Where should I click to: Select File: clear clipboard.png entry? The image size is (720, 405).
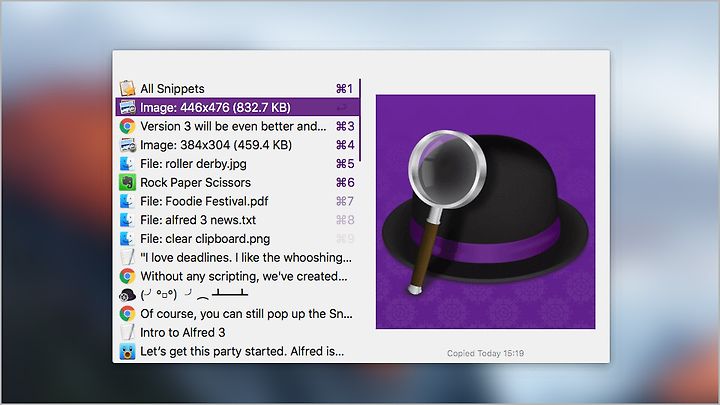(237, 239)
